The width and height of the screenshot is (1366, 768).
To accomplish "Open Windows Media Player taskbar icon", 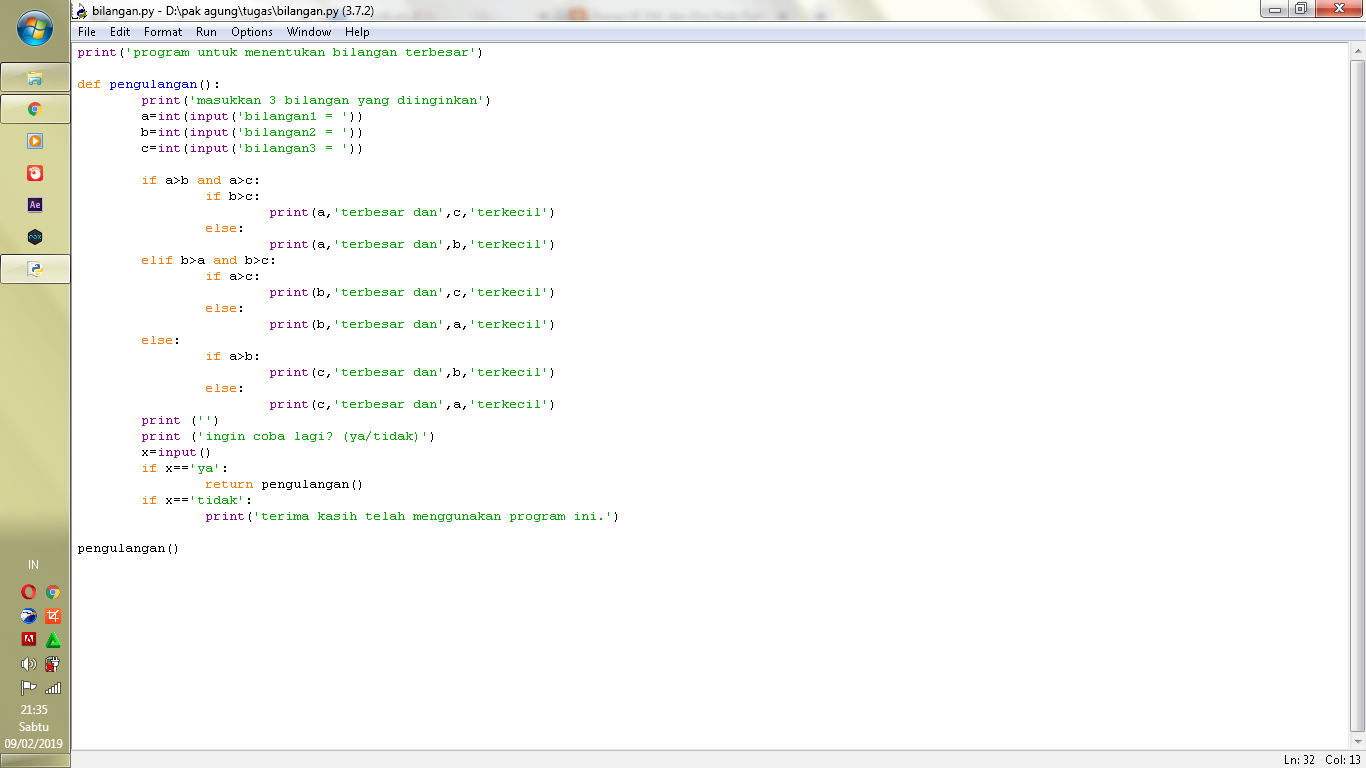I will coord(35,141).
